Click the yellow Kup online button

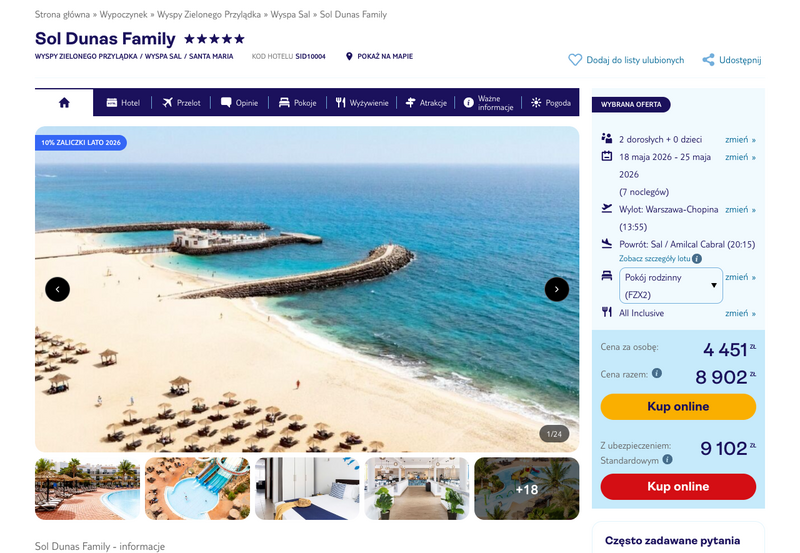click(x=678, y=407)
